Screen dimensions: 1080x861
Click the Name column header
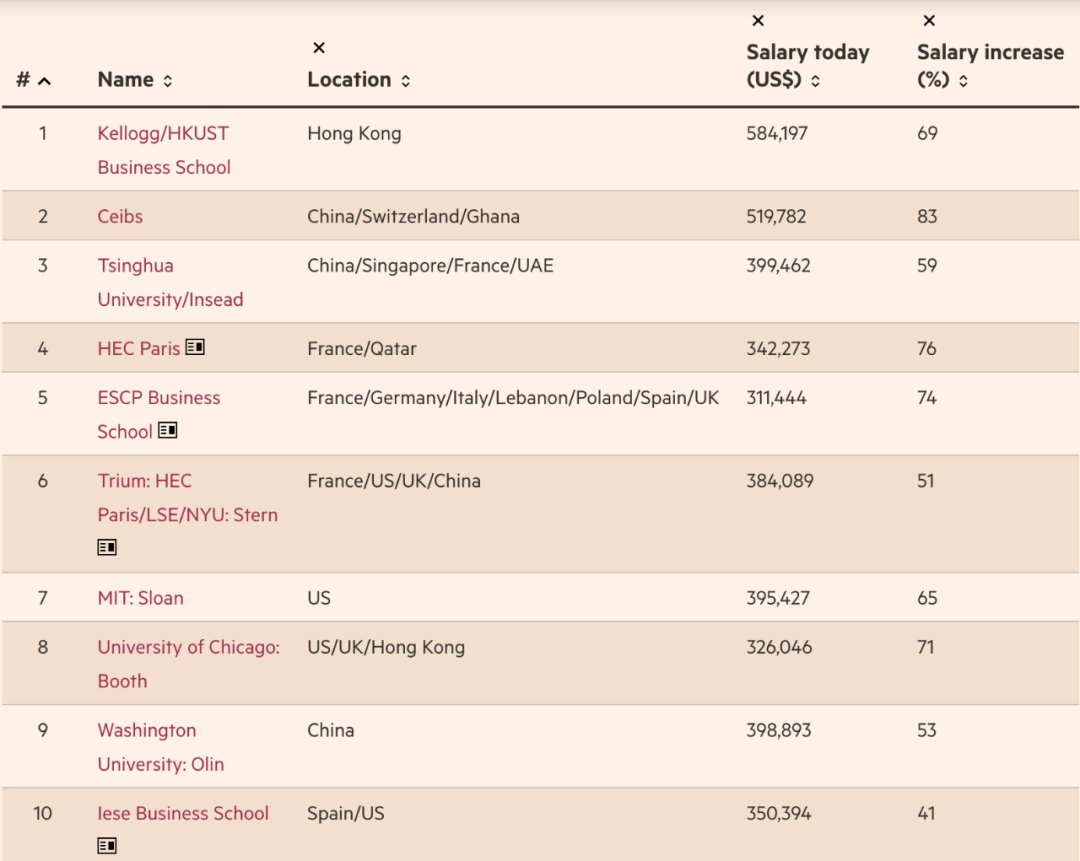pos(125,80)
